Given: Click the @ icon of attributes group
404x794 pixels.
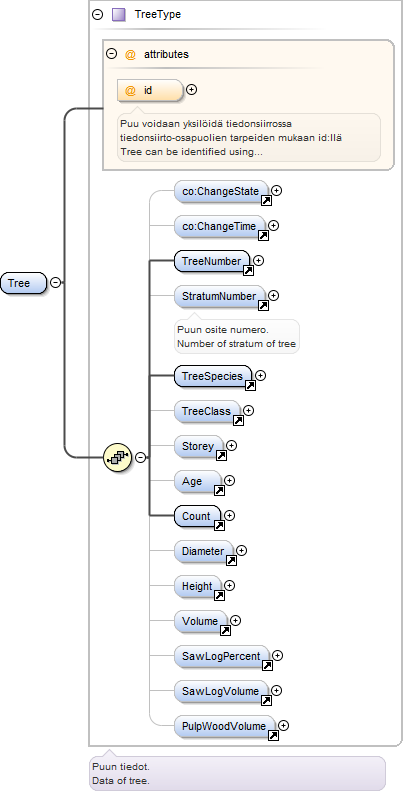Looking at the screenshot, I should 130,54.
